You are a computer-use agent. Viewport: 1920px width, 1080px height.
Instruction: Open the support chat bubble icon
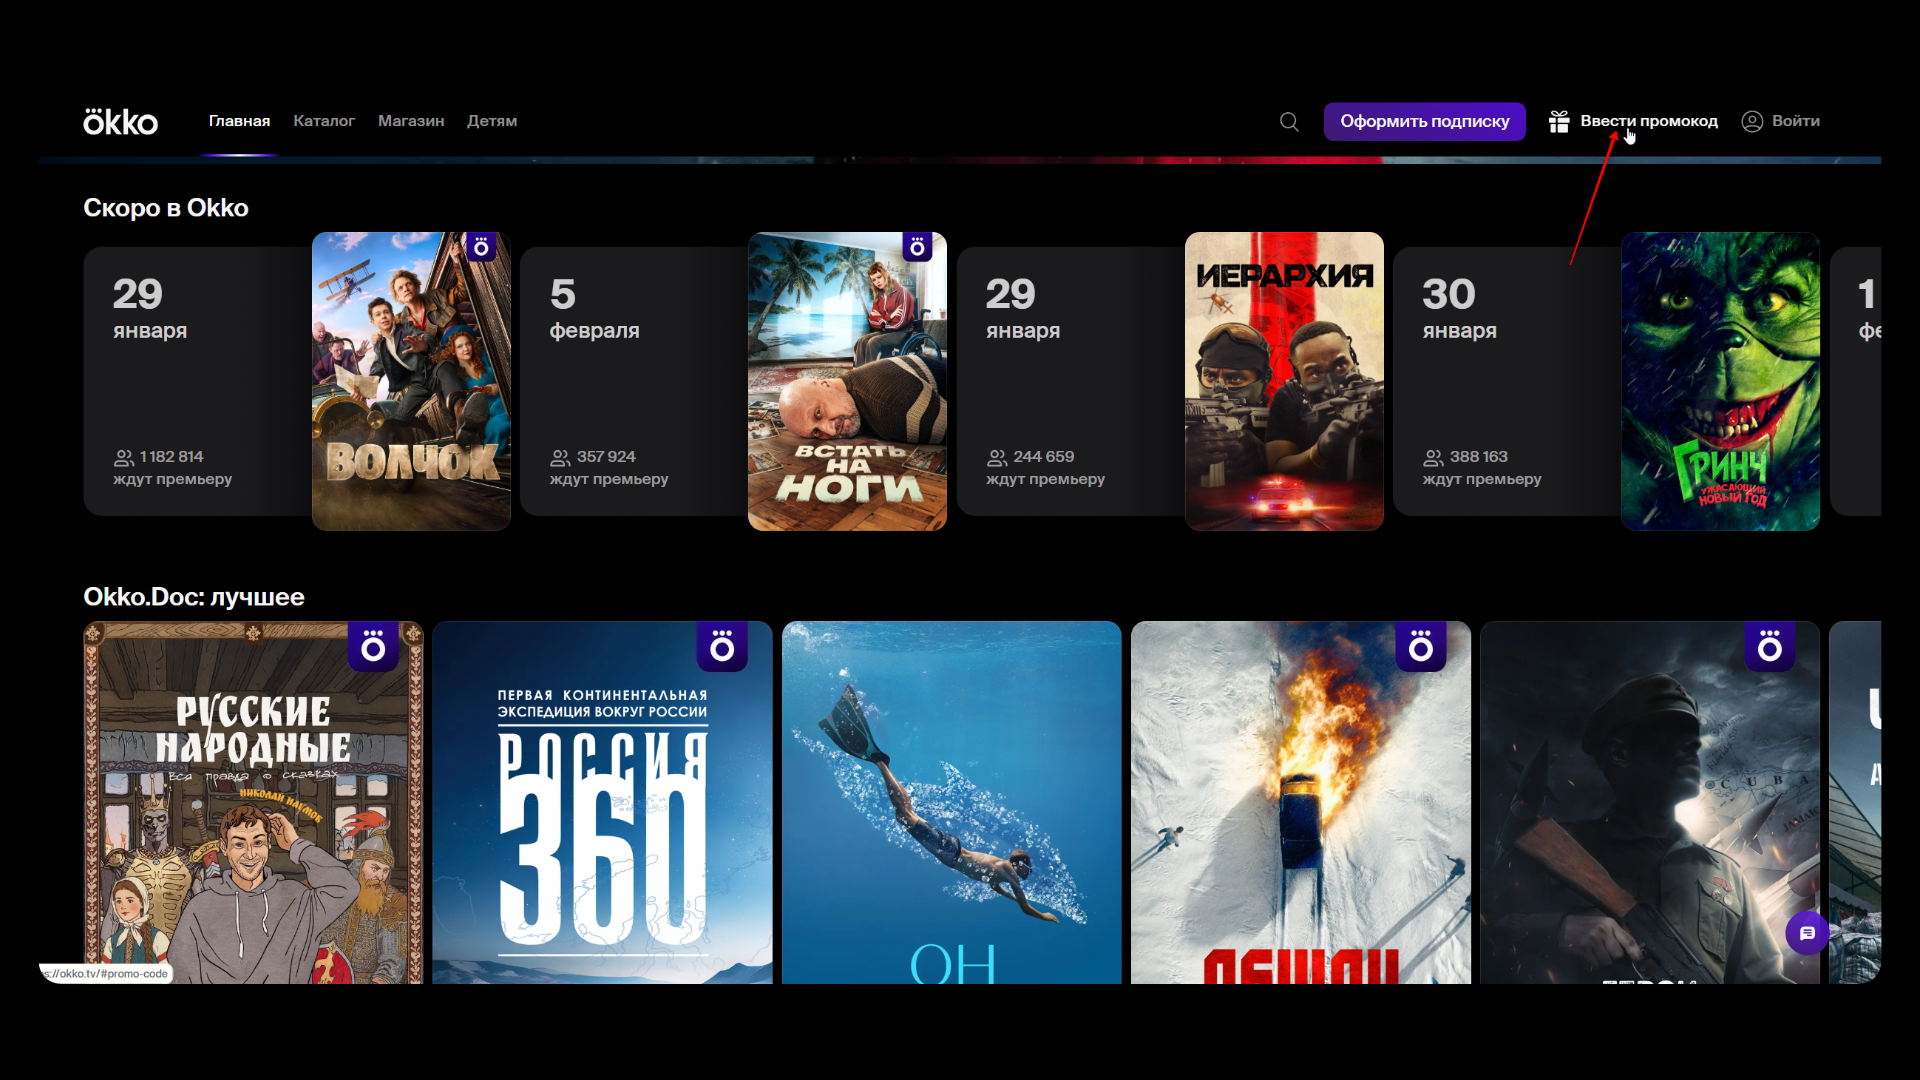[1807, 933]
